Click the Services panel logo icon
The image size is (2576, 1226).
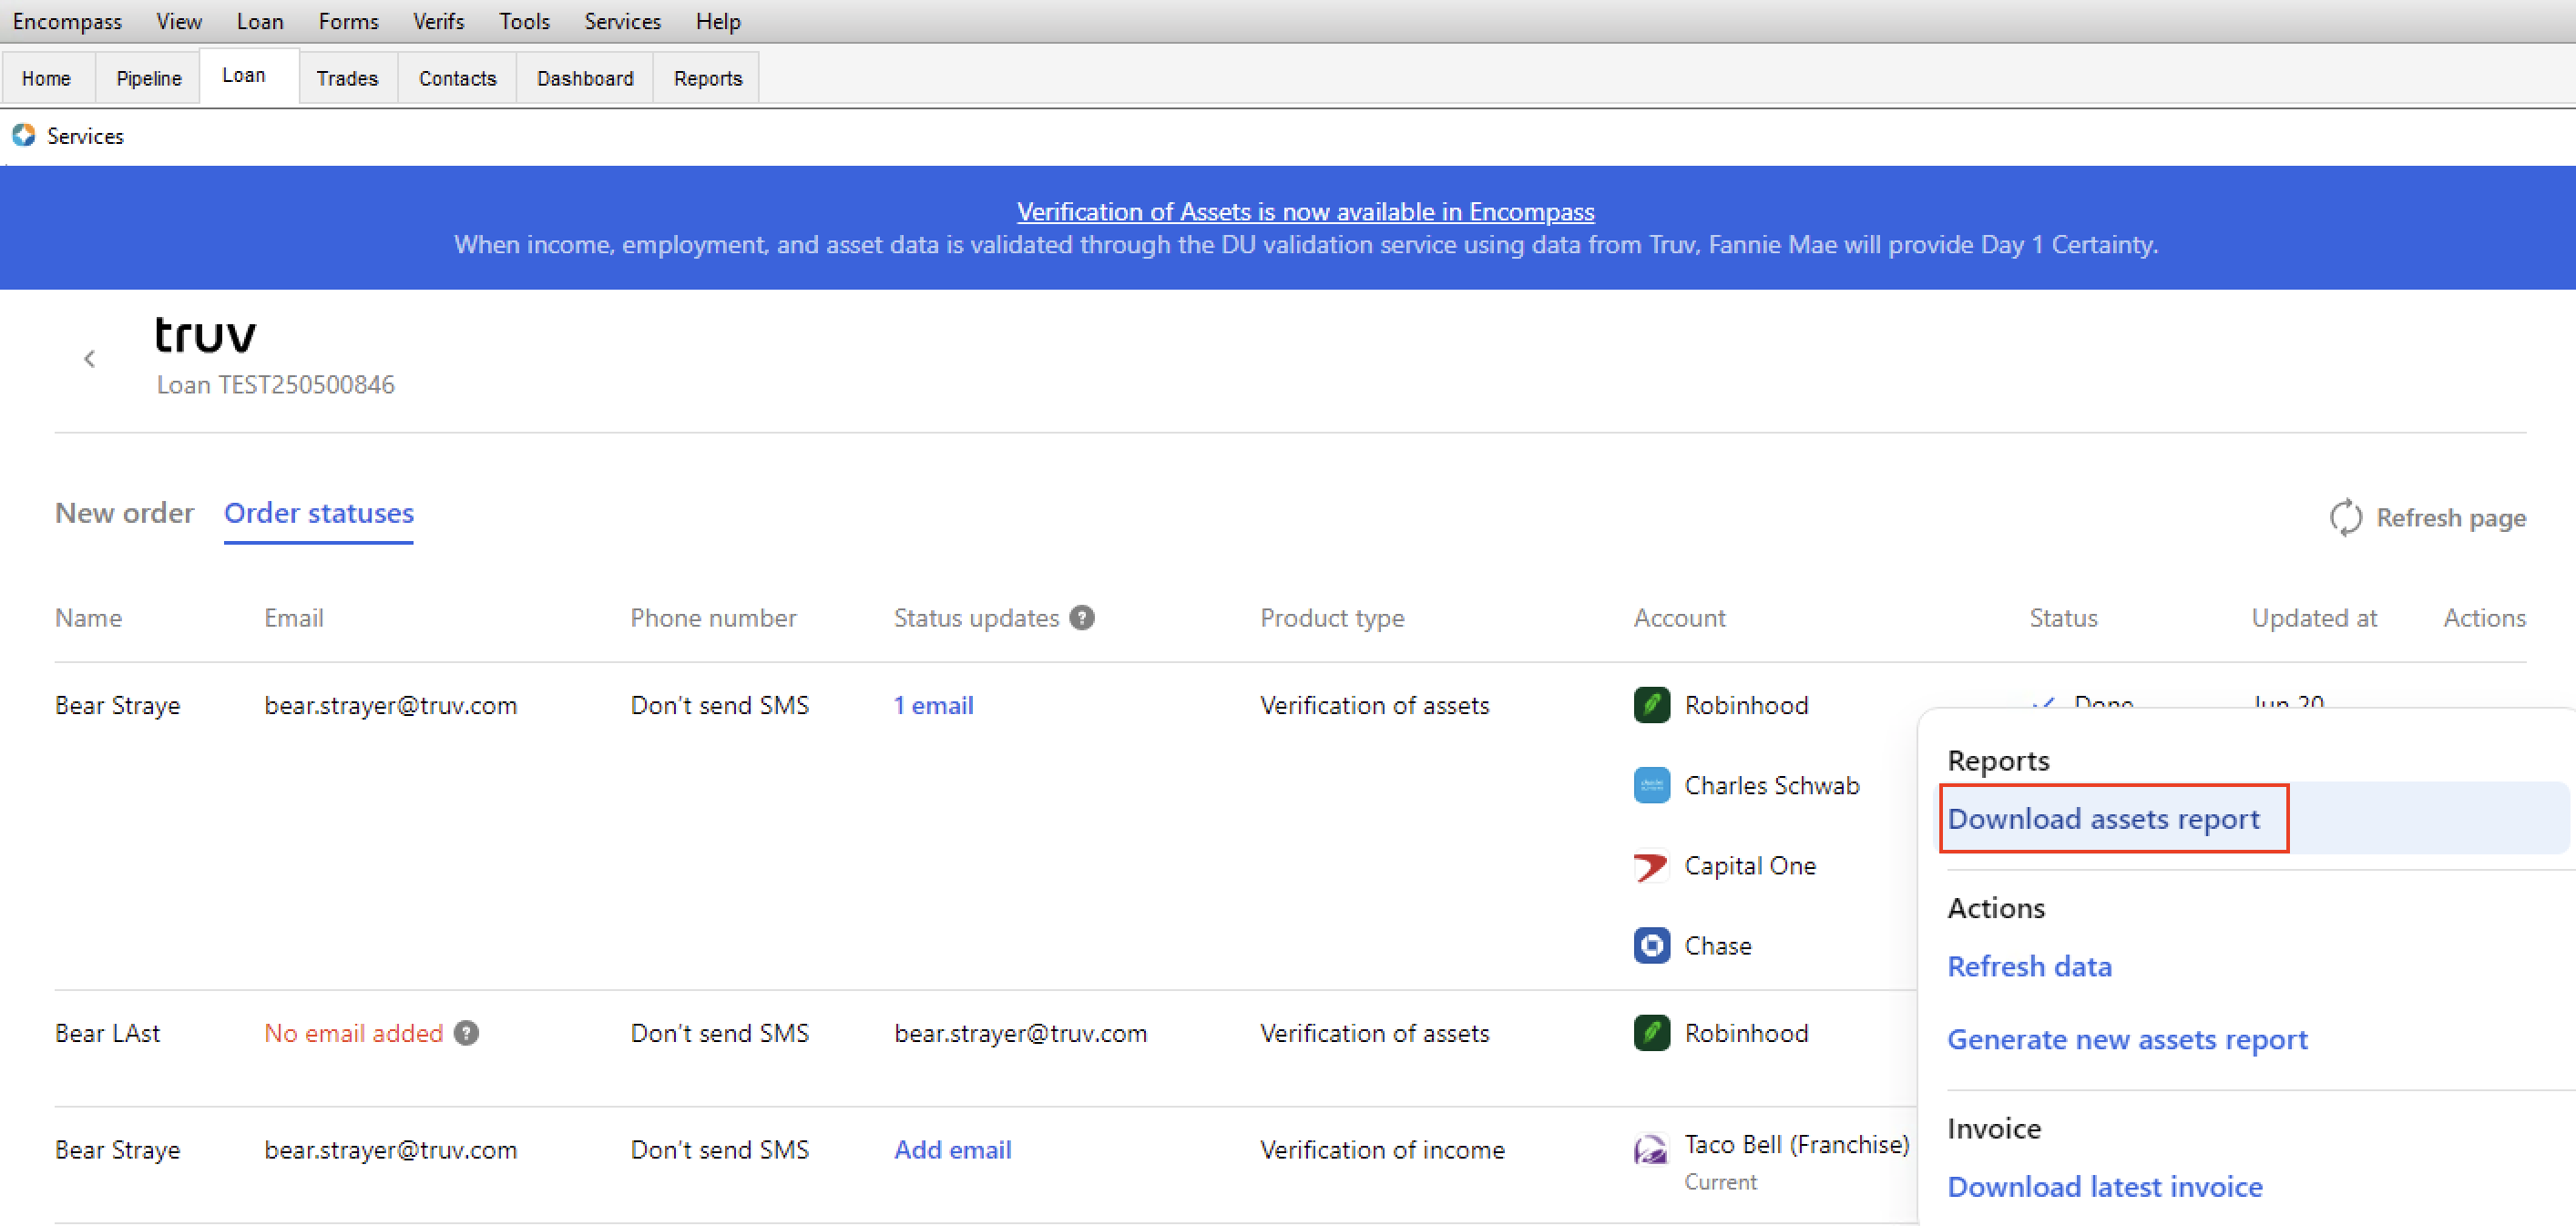pos(24,135)
